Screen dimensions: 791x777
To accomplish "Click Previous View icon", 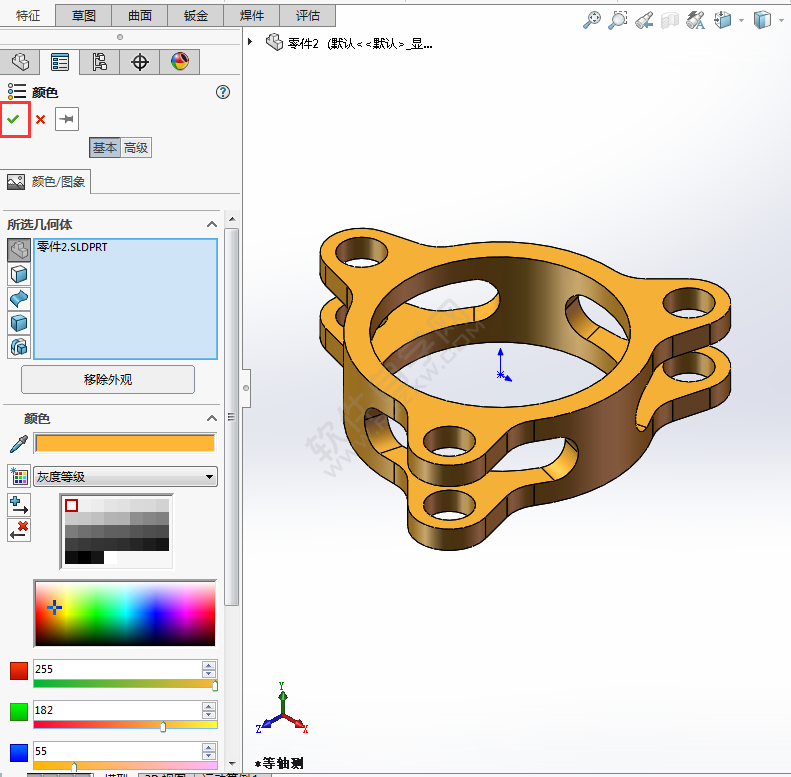I will point(644,20).
